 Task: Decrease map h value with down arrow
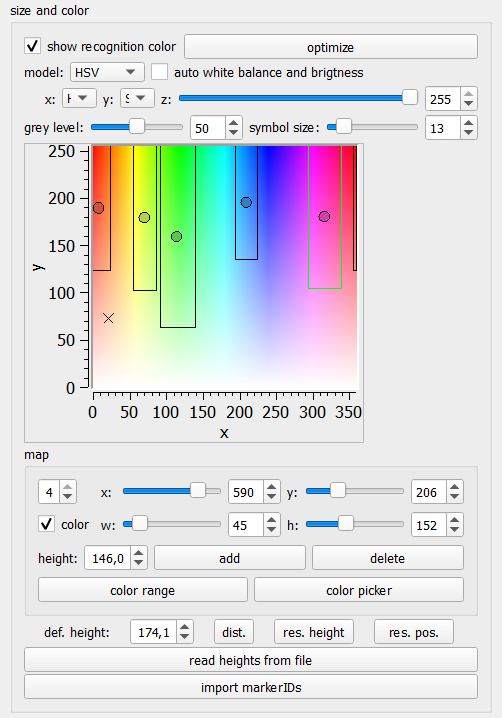(455, 530)
